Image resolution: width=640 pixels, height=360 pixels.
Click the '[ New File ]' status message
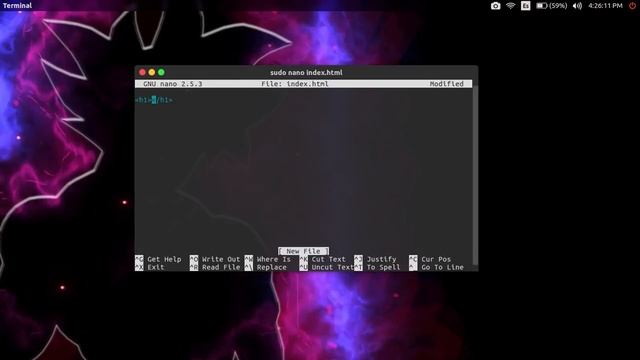point(303,251)
